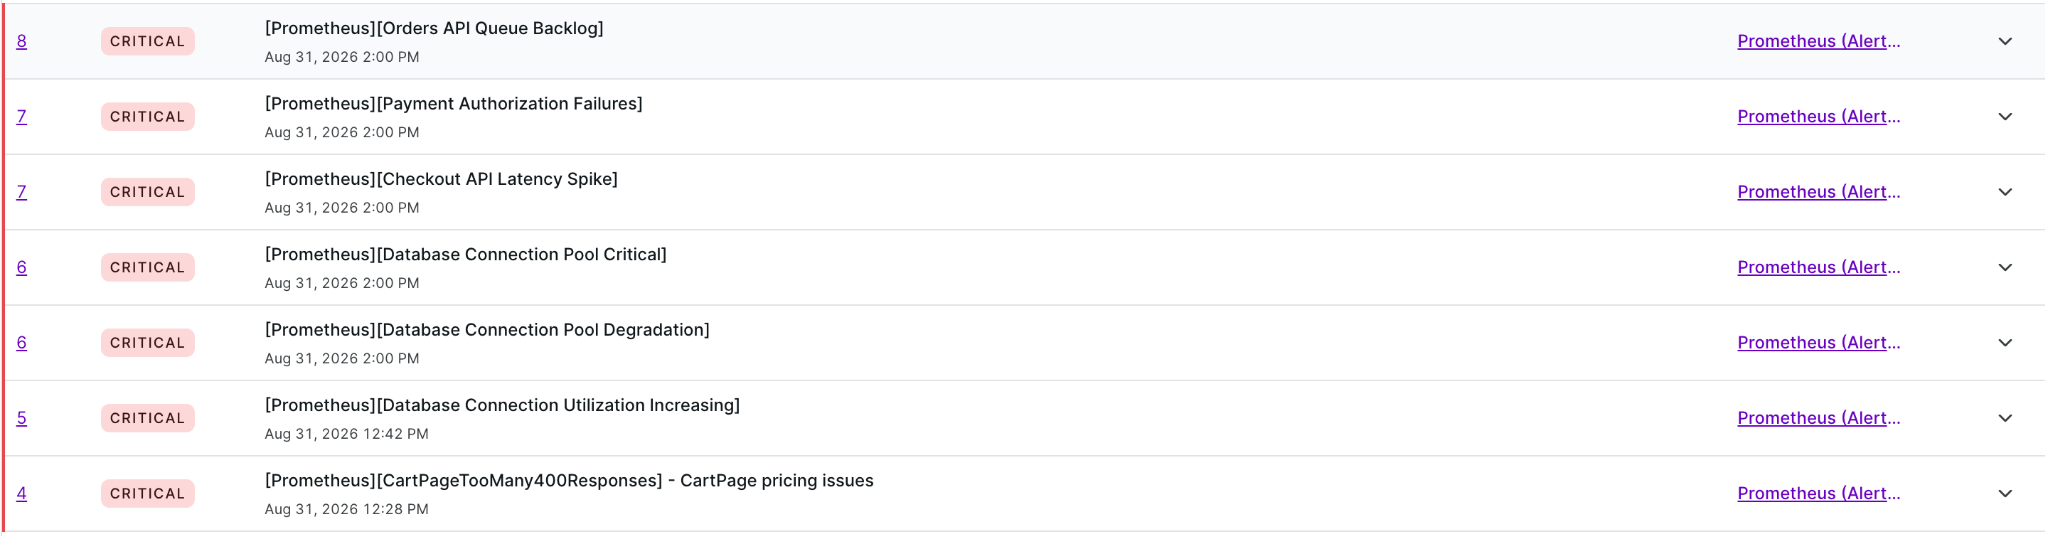The image size is (2048, 536).
Task: Open number link for Database Connection Pool Degradation
Action: (x=22, y=343)
